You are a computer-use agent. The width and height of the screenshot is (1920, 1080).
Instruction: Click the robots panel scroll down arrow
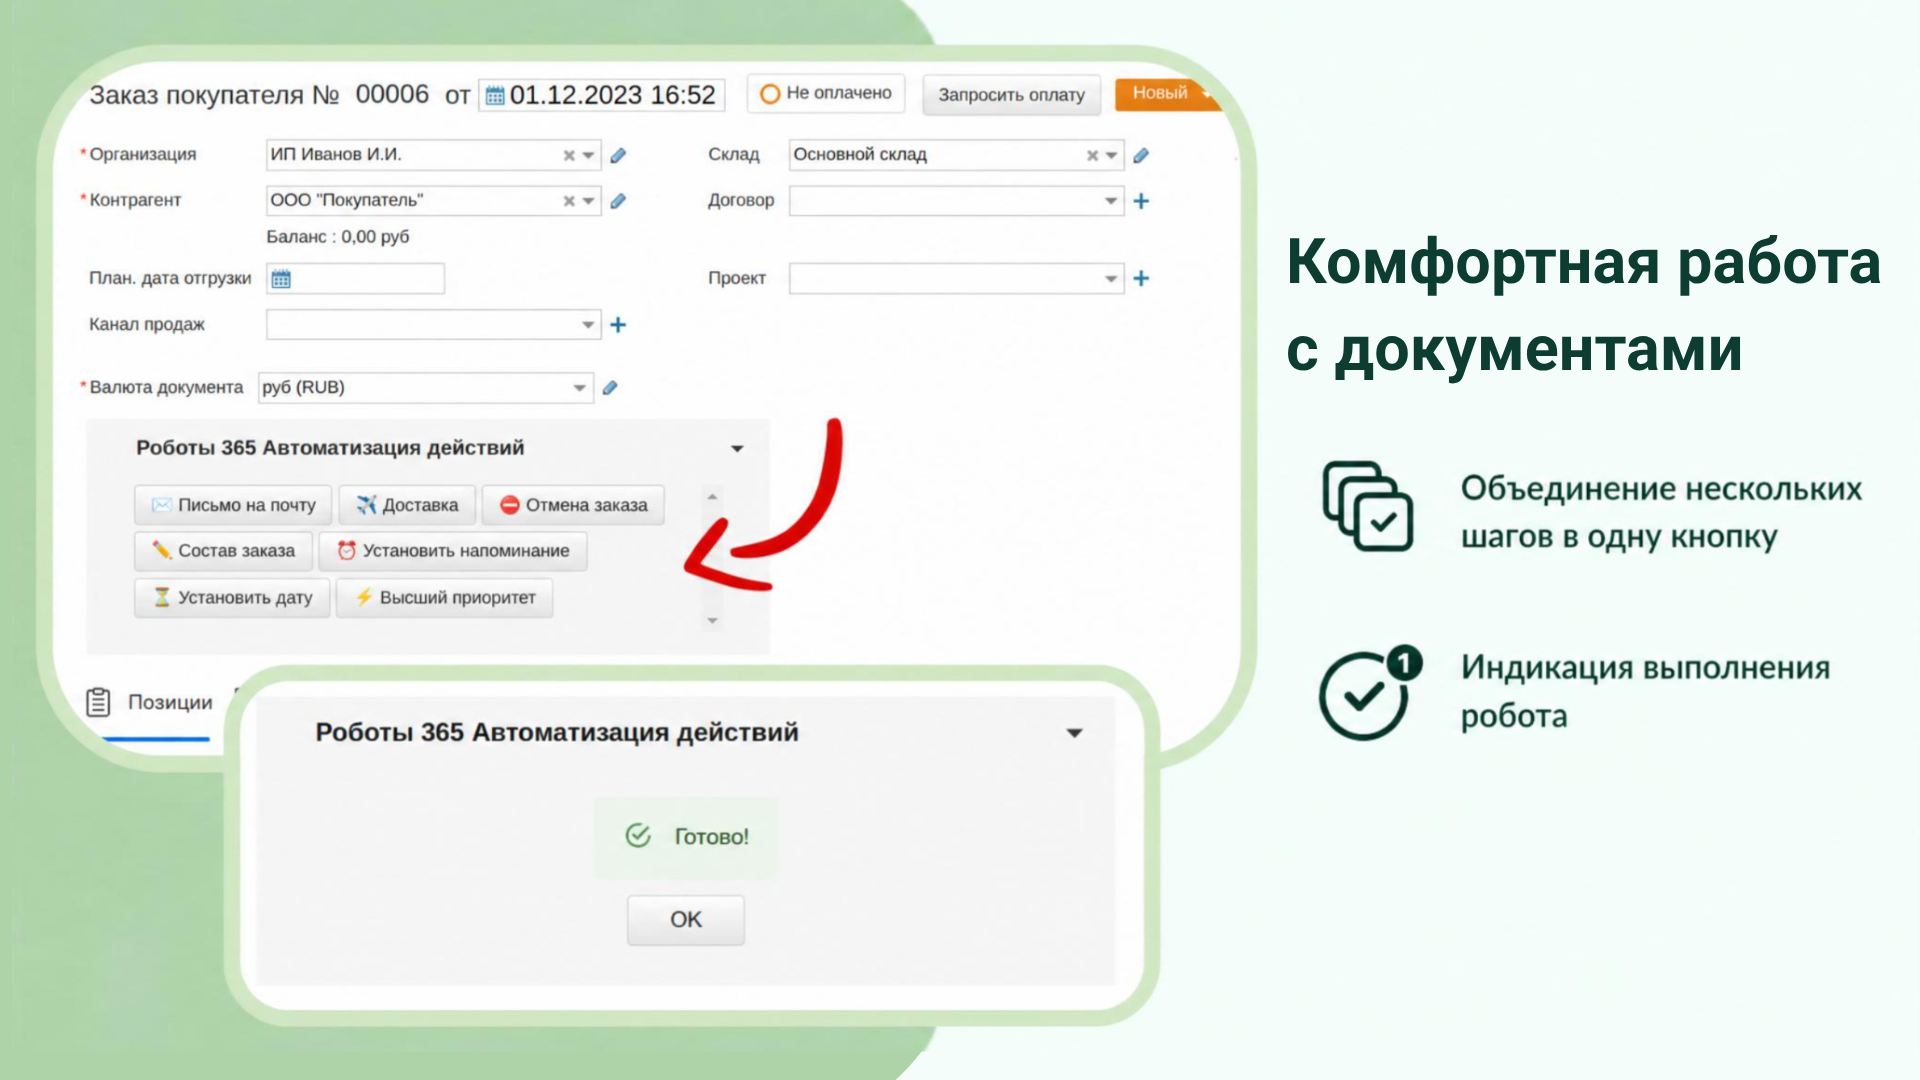[x=712, y=621]
